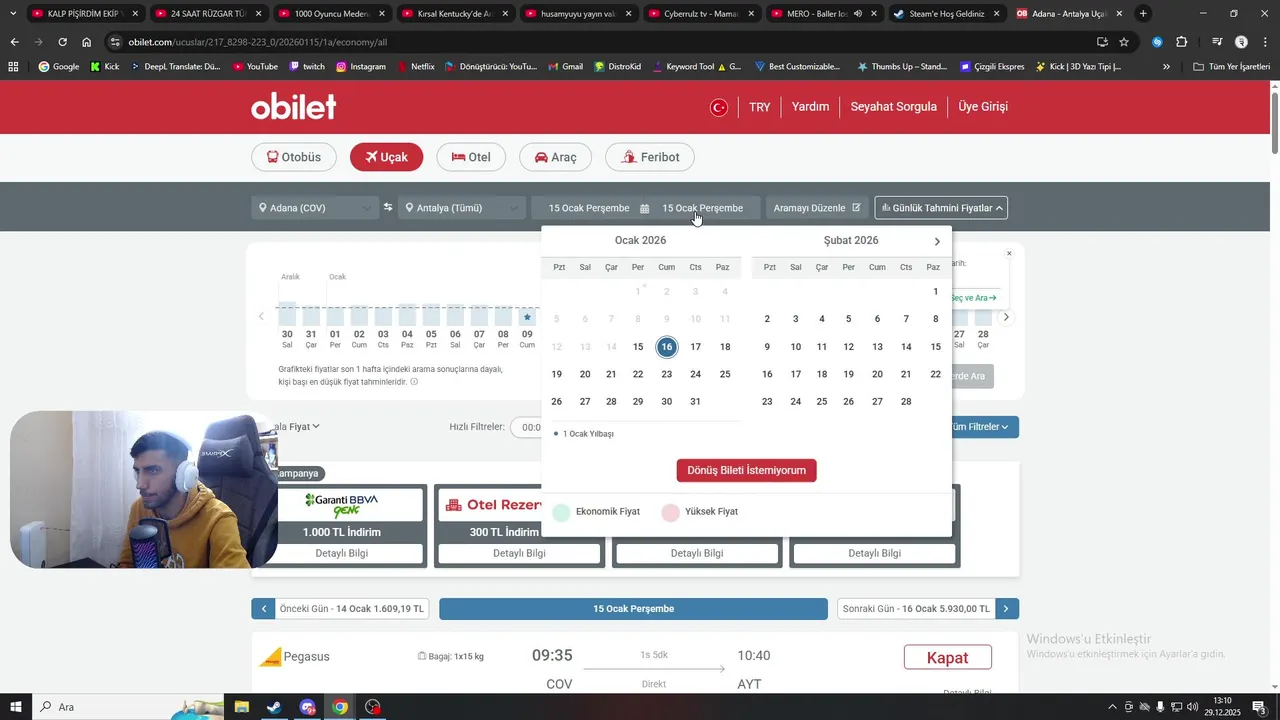Open Garanti BBVA Detaylı Bilgi
The width and height of the screenshot is (1280, 720).
point(342,553)
